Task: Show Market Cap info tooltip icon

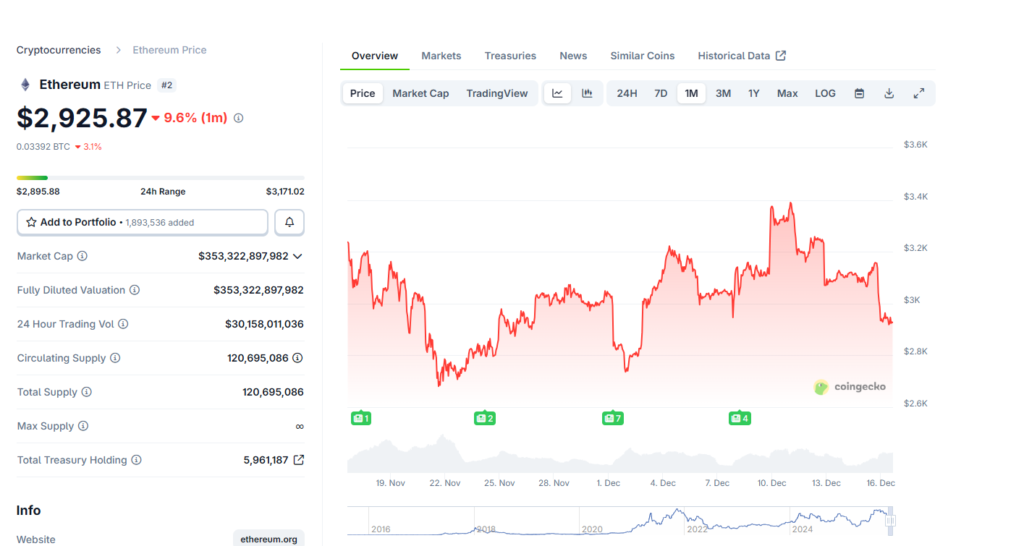Action: click(82, 256)
